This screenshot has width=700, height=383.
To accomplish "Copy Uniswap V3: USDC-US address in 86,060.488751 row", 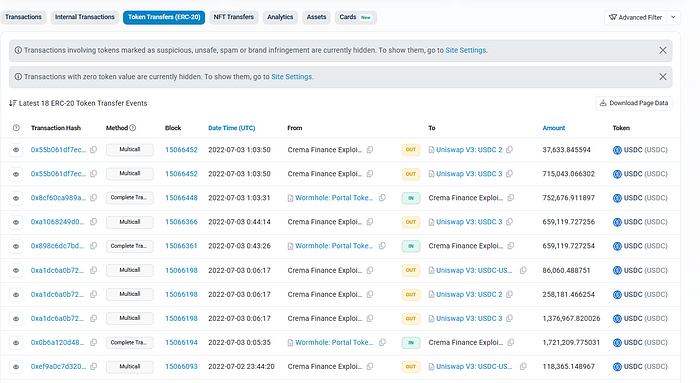I will point(523,270).
